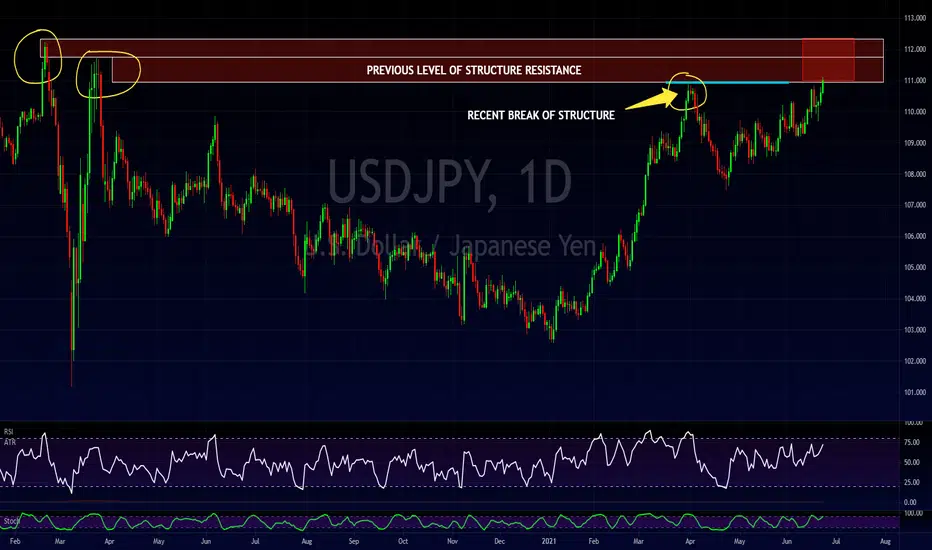The height and width of the screenshot is (550, 932).
Task: Click the Sep label on time axis
Action: (x=354, y=542)
